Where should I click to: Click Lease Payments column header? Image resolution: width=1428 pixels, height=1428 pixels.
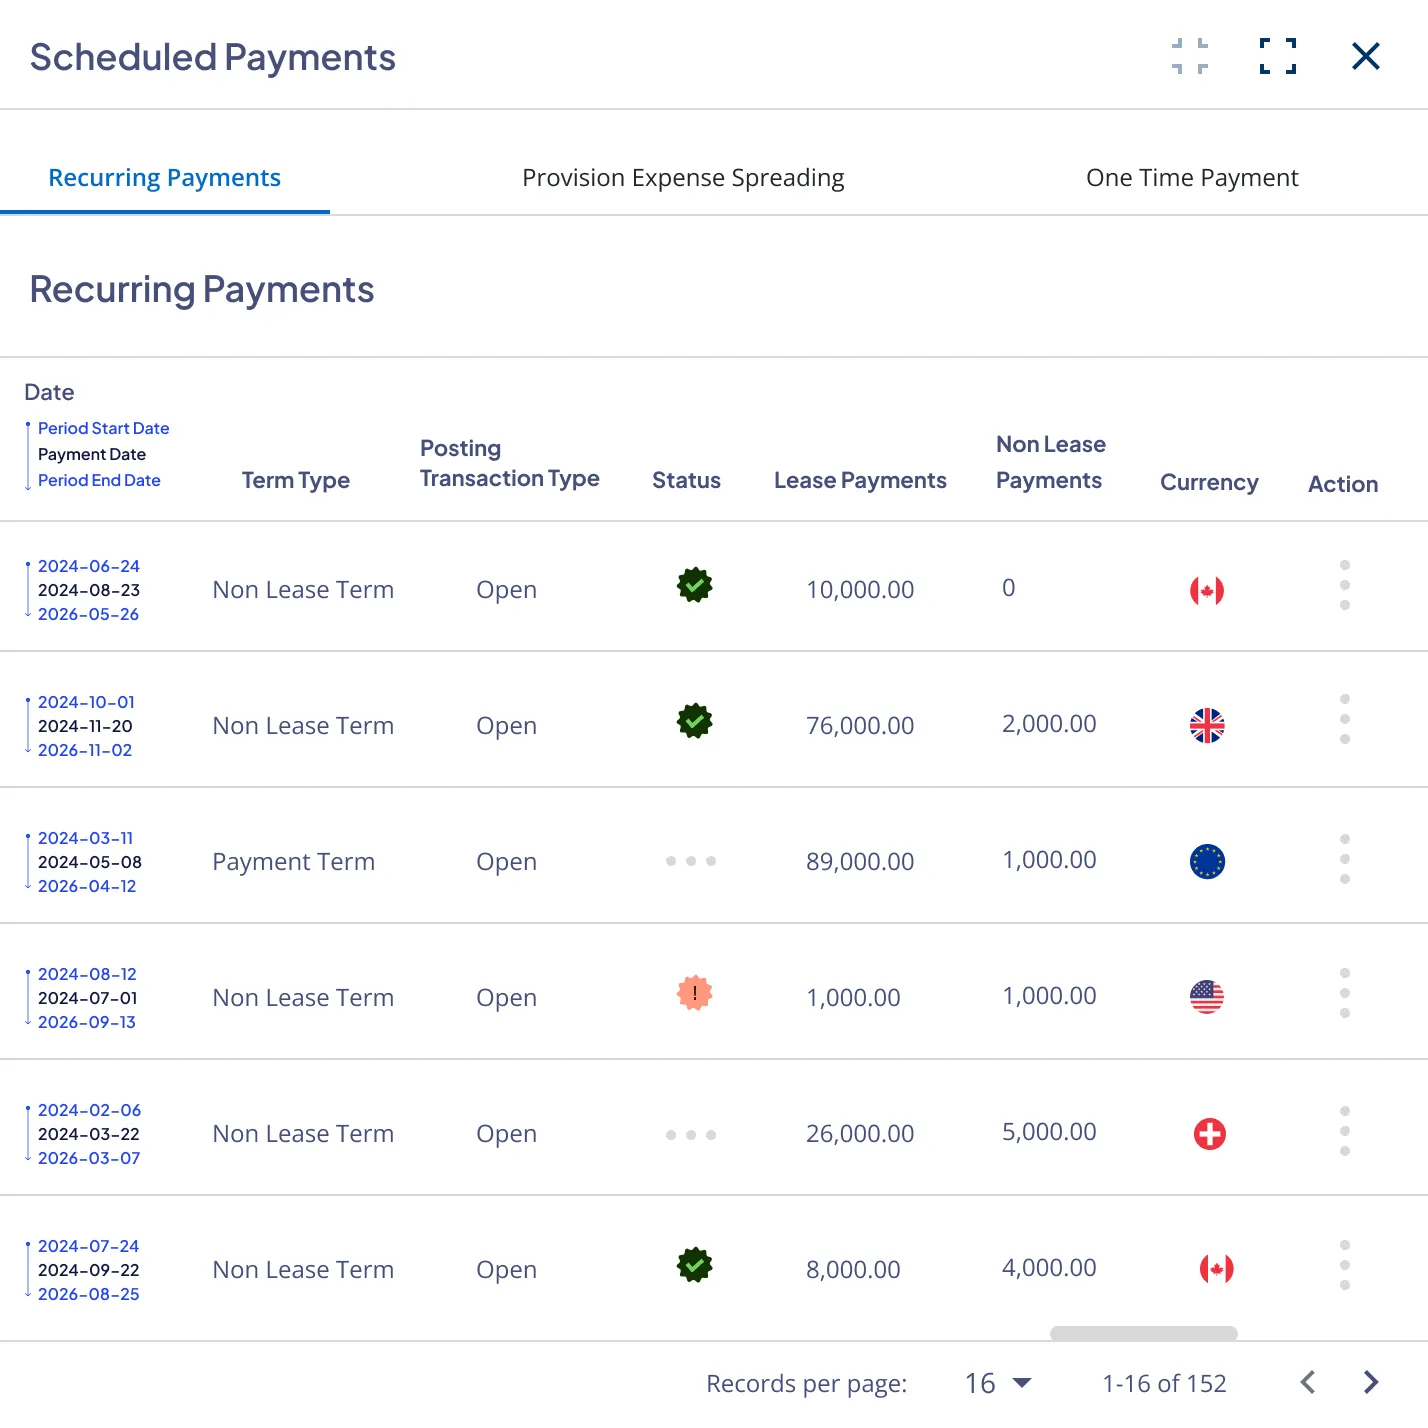(860, 480)
